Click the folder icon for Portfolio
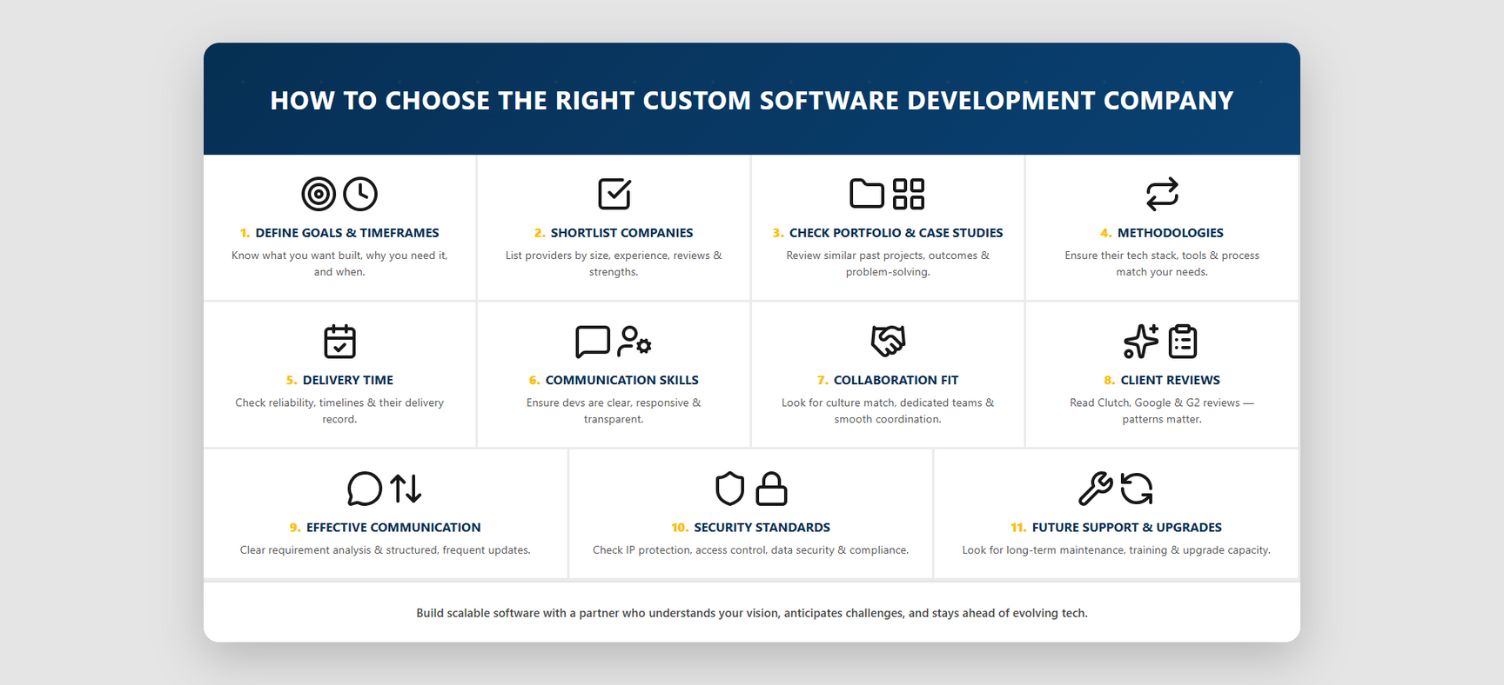1504x685 pixels. pos(867,194)
